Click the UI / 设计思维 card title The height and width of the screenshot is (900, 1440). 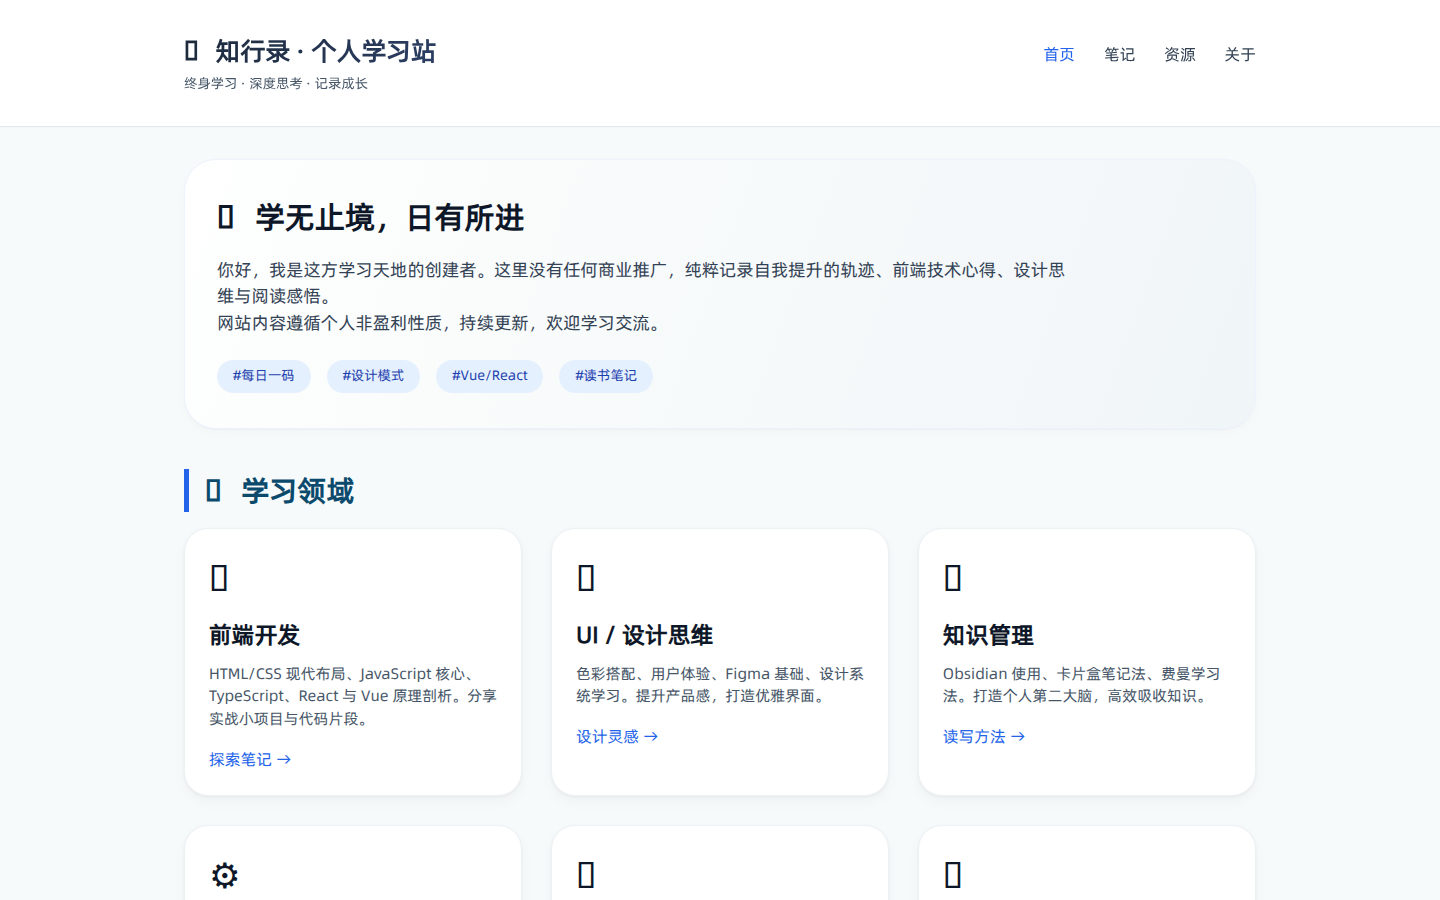click(x=645, y=635)
